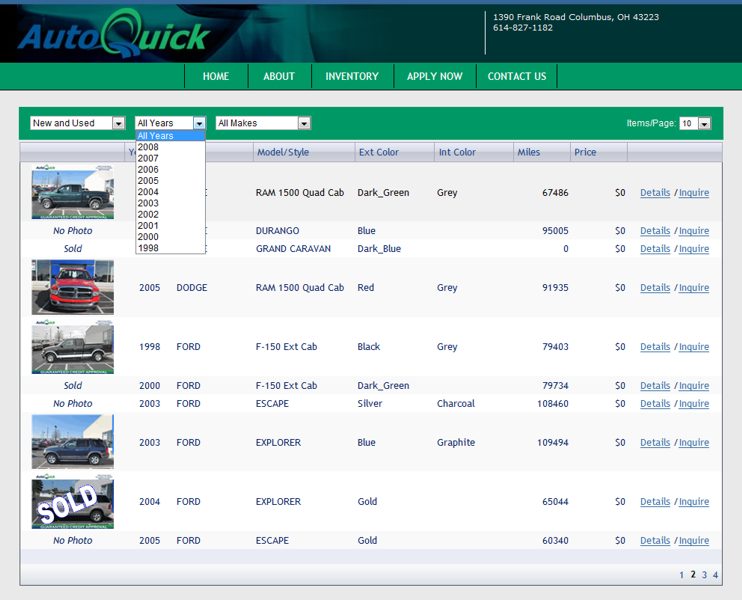742x600 pixels.
Task: Open the black F-150 truck thumbnail
Action: pyautogui.click(x=73, y=346)
